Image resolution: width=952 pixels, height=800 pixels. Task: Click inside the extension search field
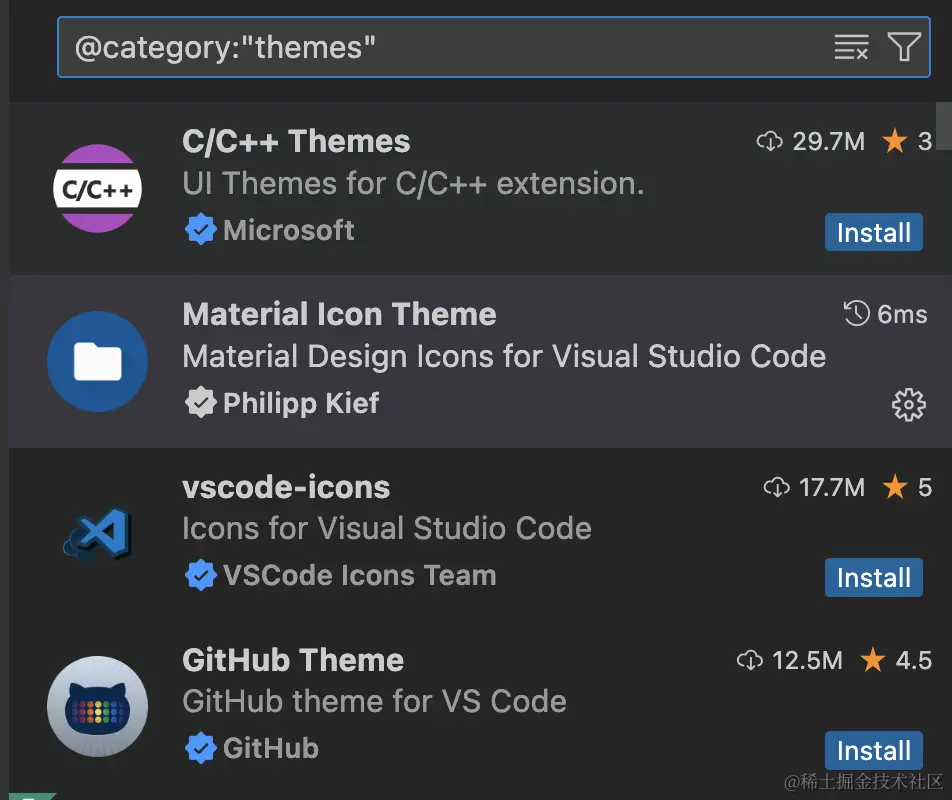coord(400,46)
